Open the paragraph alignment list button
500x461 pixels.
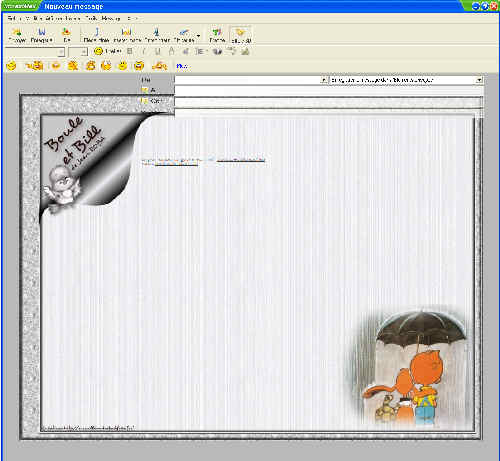pyautogui.click(x=201, y=51)
